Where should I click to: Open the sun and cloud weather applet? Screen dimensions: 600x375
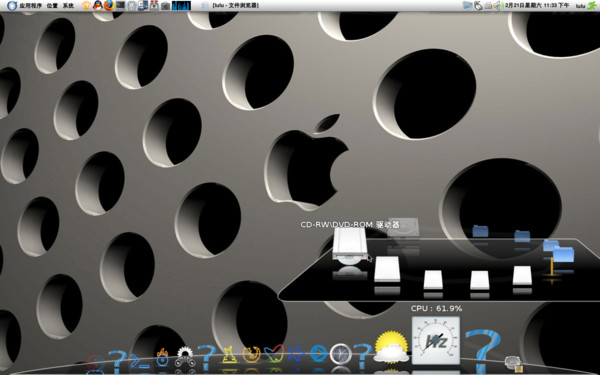[x=391, y=347]
